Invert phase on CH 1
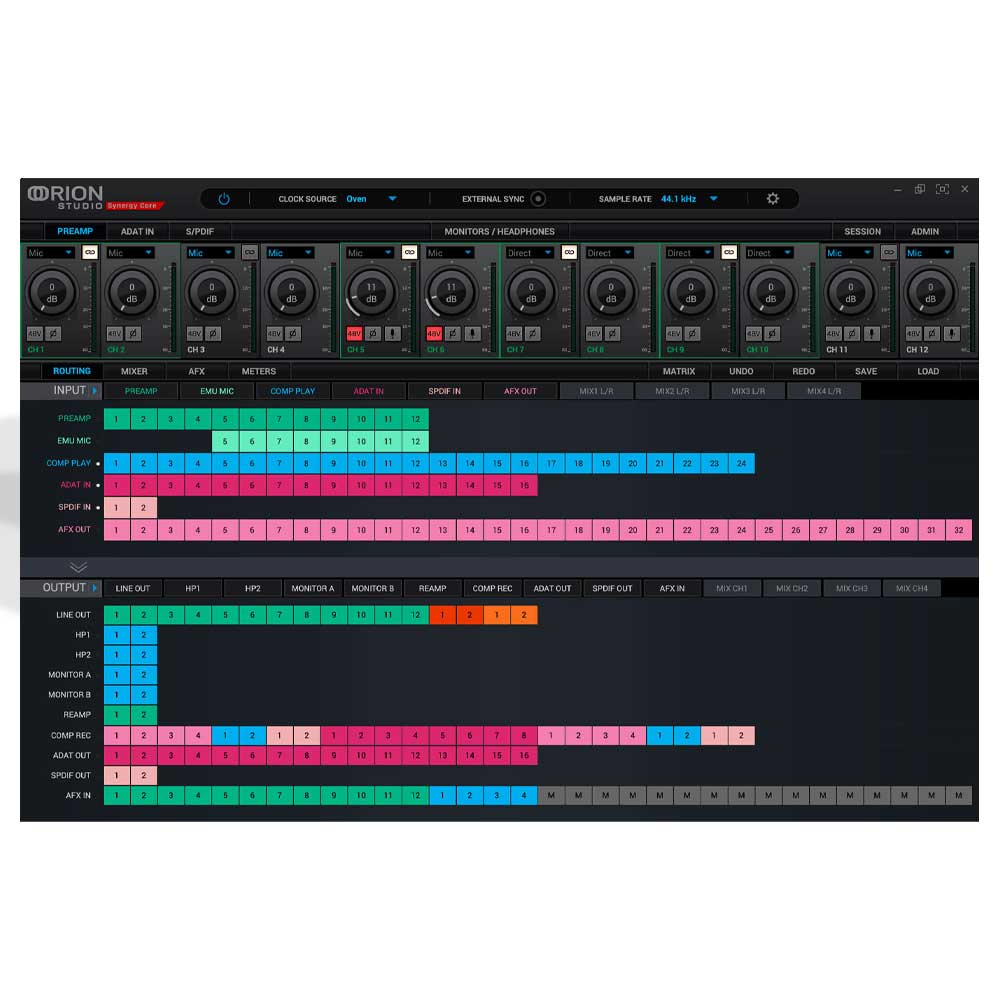Viewport: 1000px width, 1000px height. coord(54,334)
